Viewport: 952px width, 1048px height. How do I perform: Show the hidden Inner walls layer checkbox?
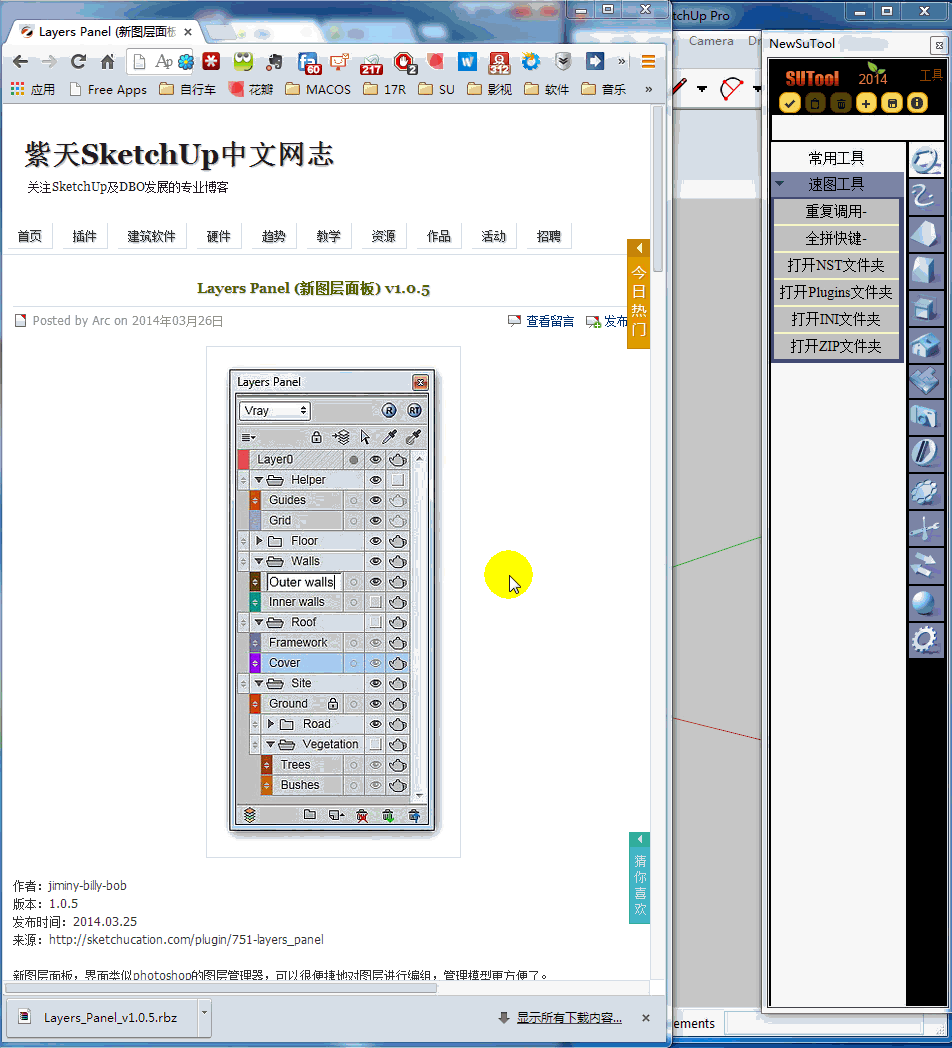tap(376, 602)
